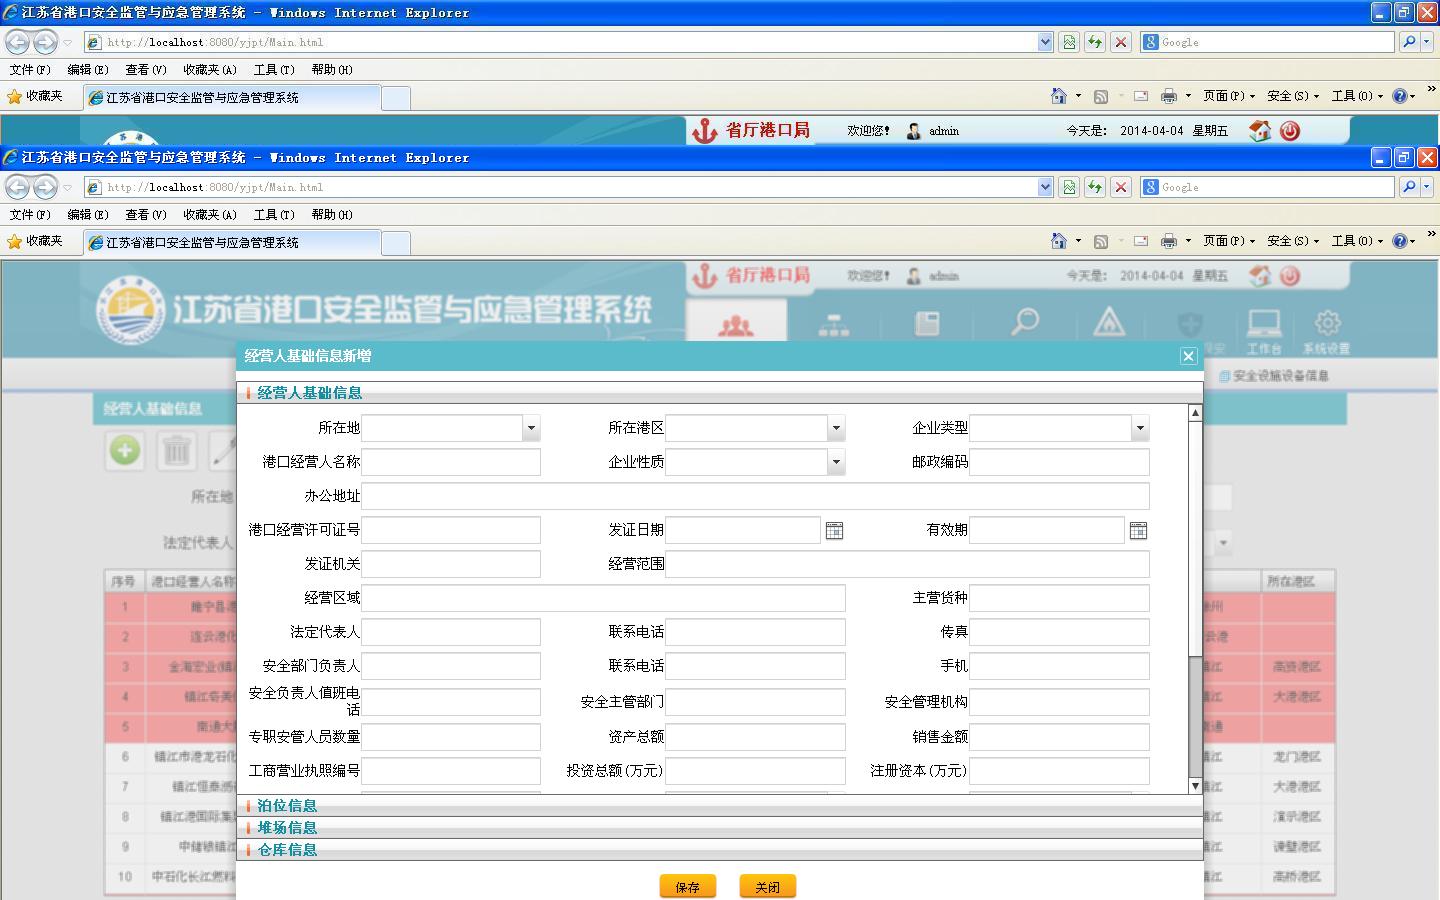The width and height of the screenshot is (1440, 900).
Task: Click the Google search magnifier icon
Action: tap(1409, 187)
